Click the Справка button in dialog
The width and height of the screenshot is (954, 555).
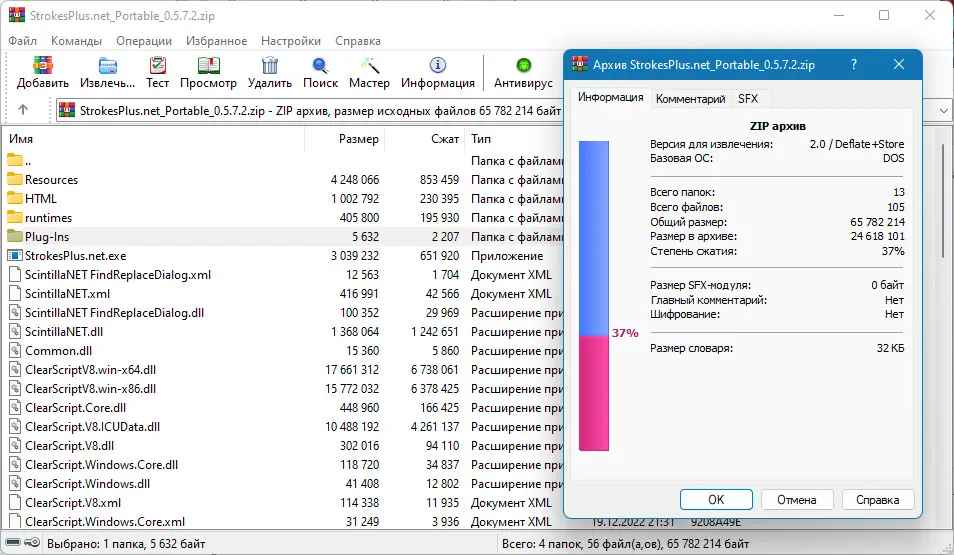(877, 500)
